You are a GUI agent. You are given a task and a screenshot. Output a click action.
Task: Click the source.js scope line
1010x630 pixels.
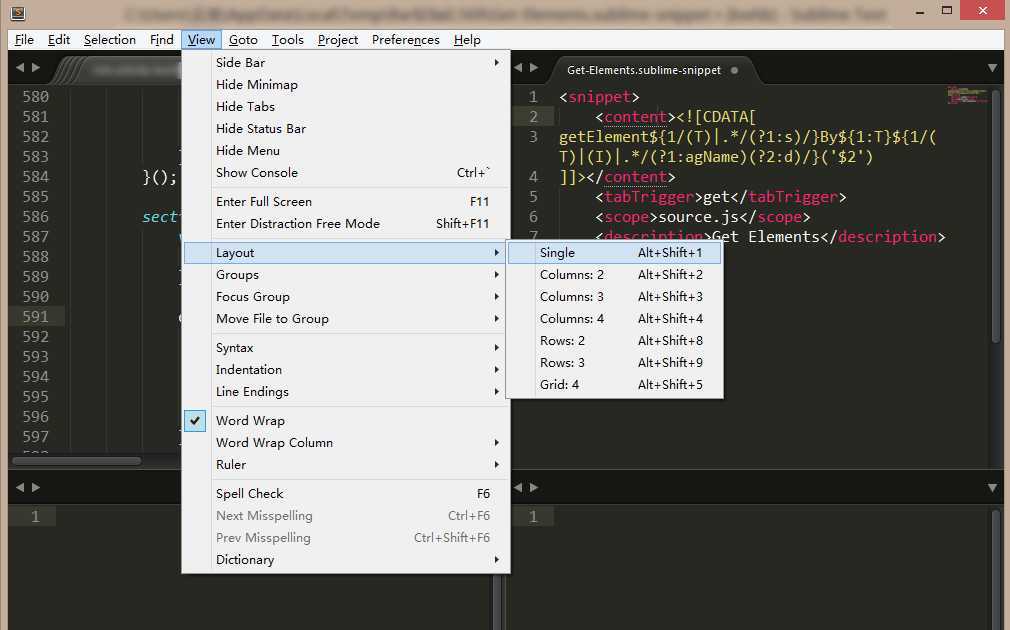click(702, 216)
